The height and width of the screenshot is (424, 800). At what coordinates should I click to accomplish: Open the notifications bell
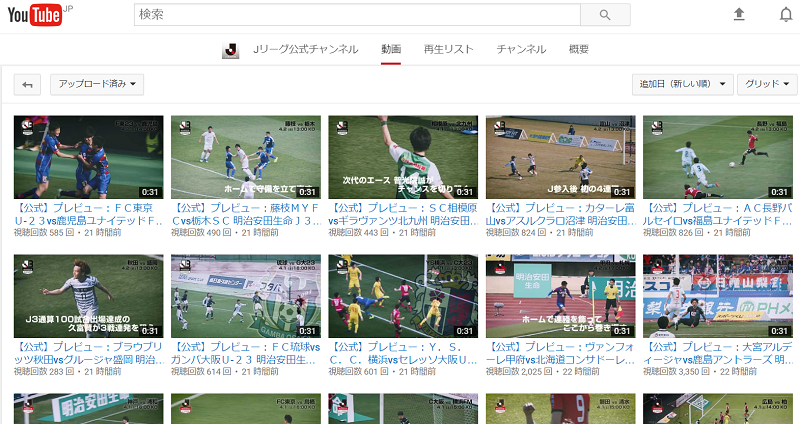pyautogui.click(x=785, y=14)
